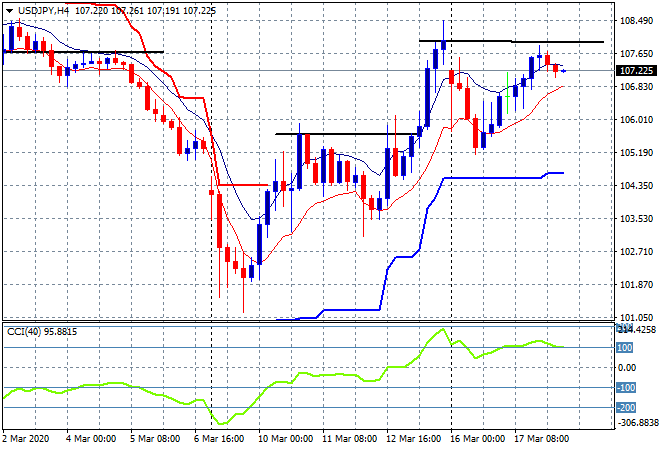This screenshot has width=660, height=450.
Task: Select the thick blue support step line
Action: pyautogui.click(x=492, y=178)
